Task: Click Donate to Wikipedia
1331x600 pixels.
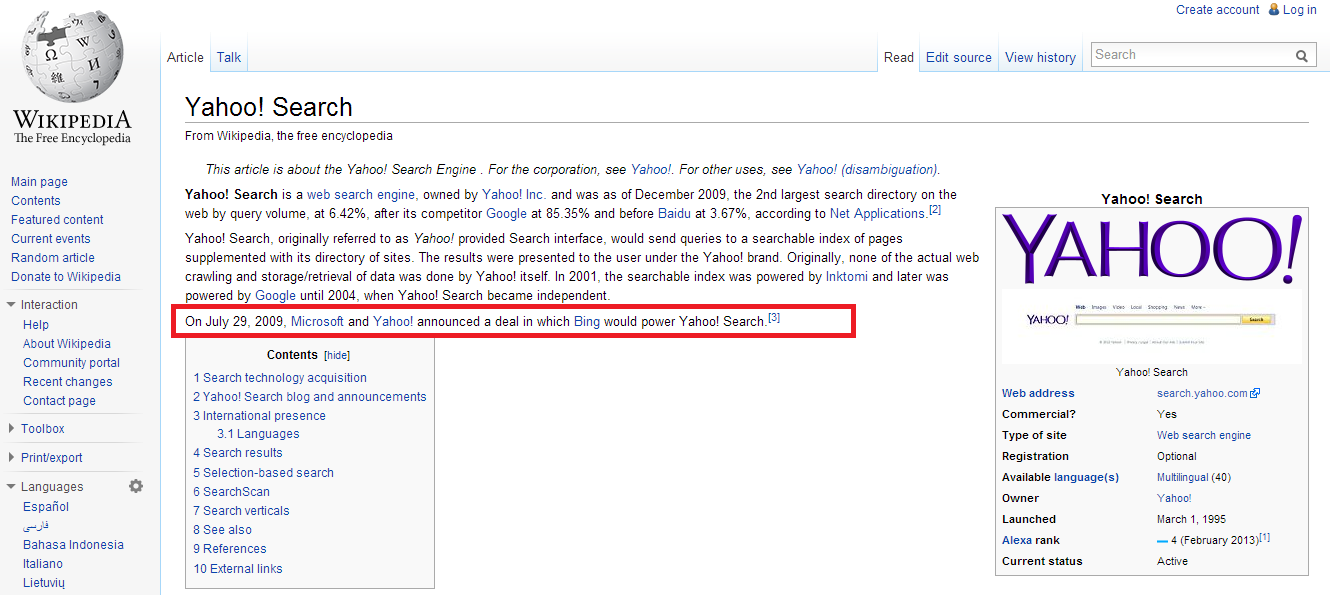Action: 66,277
